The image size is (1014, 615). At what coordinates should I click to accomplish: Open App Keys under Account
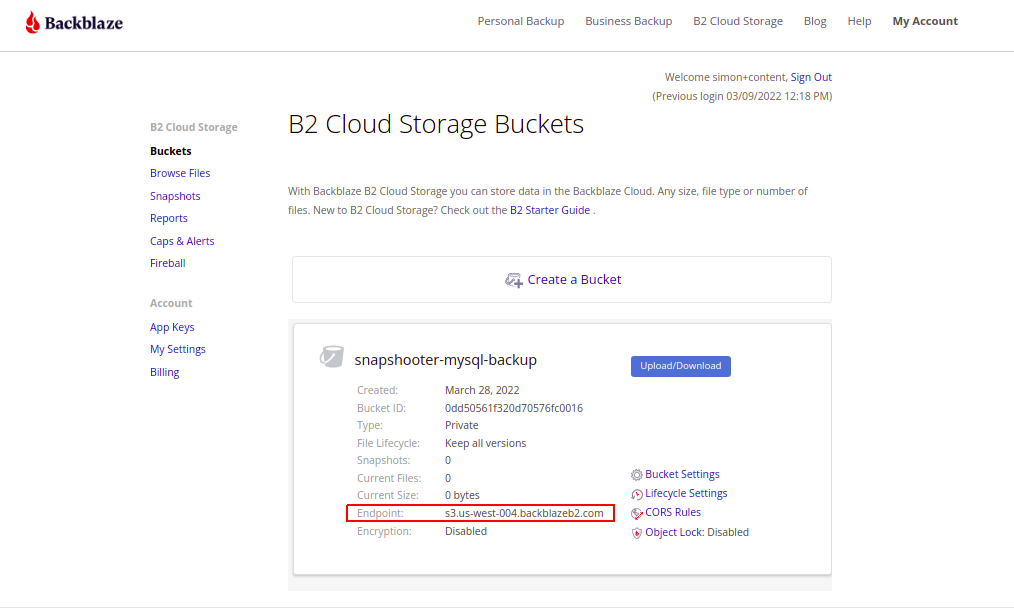(x=172, y=327)
